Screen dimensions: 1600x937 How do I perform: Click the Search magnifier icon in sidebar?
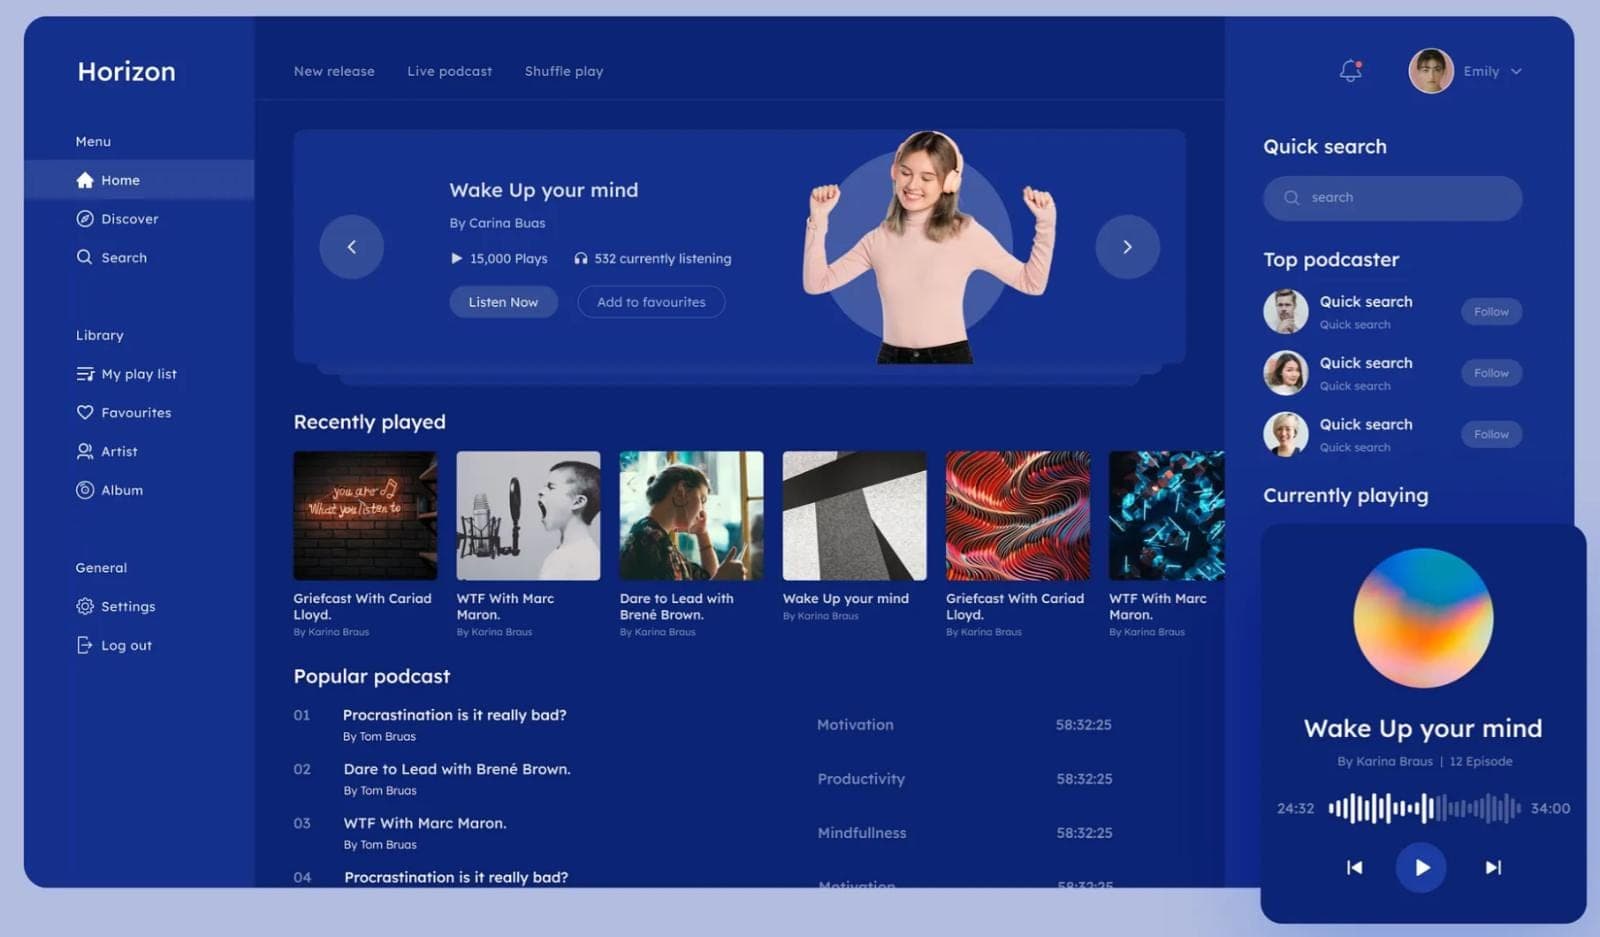pos(85,257)
